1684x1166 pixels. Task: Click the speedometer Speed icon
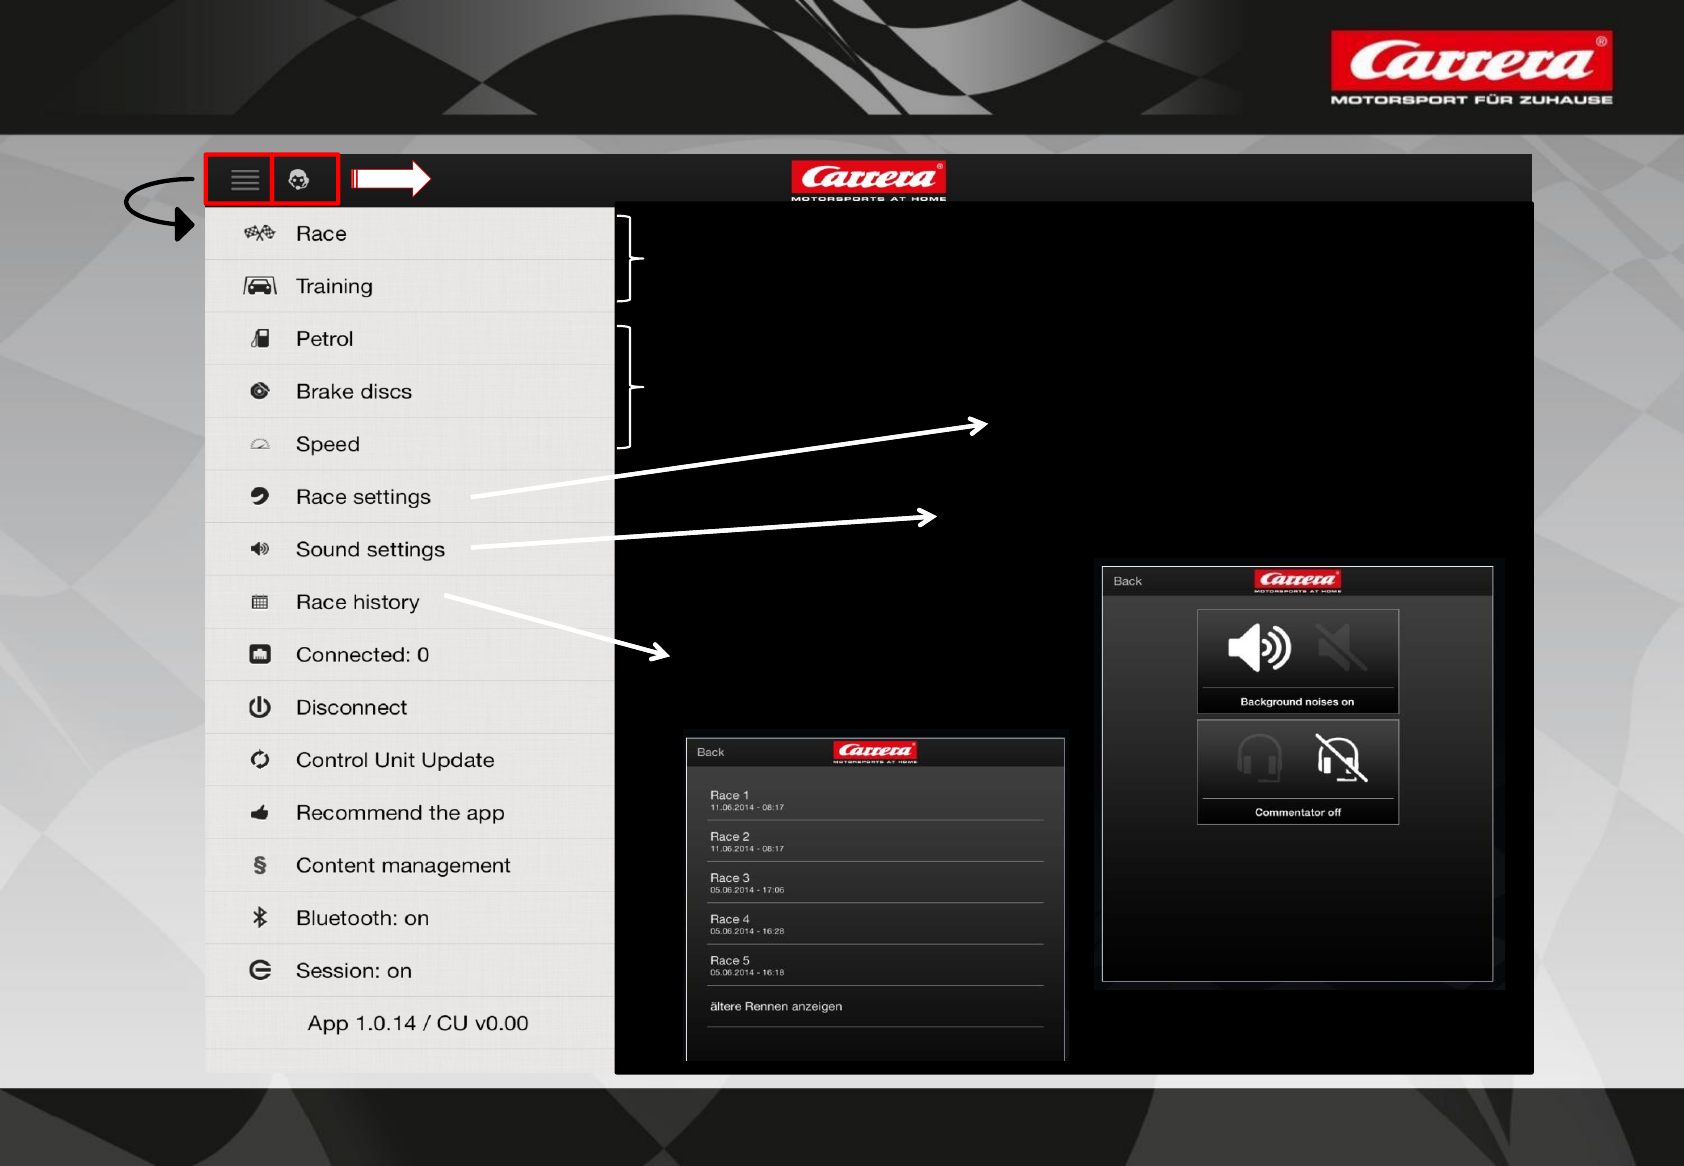(x=260, y=444)
